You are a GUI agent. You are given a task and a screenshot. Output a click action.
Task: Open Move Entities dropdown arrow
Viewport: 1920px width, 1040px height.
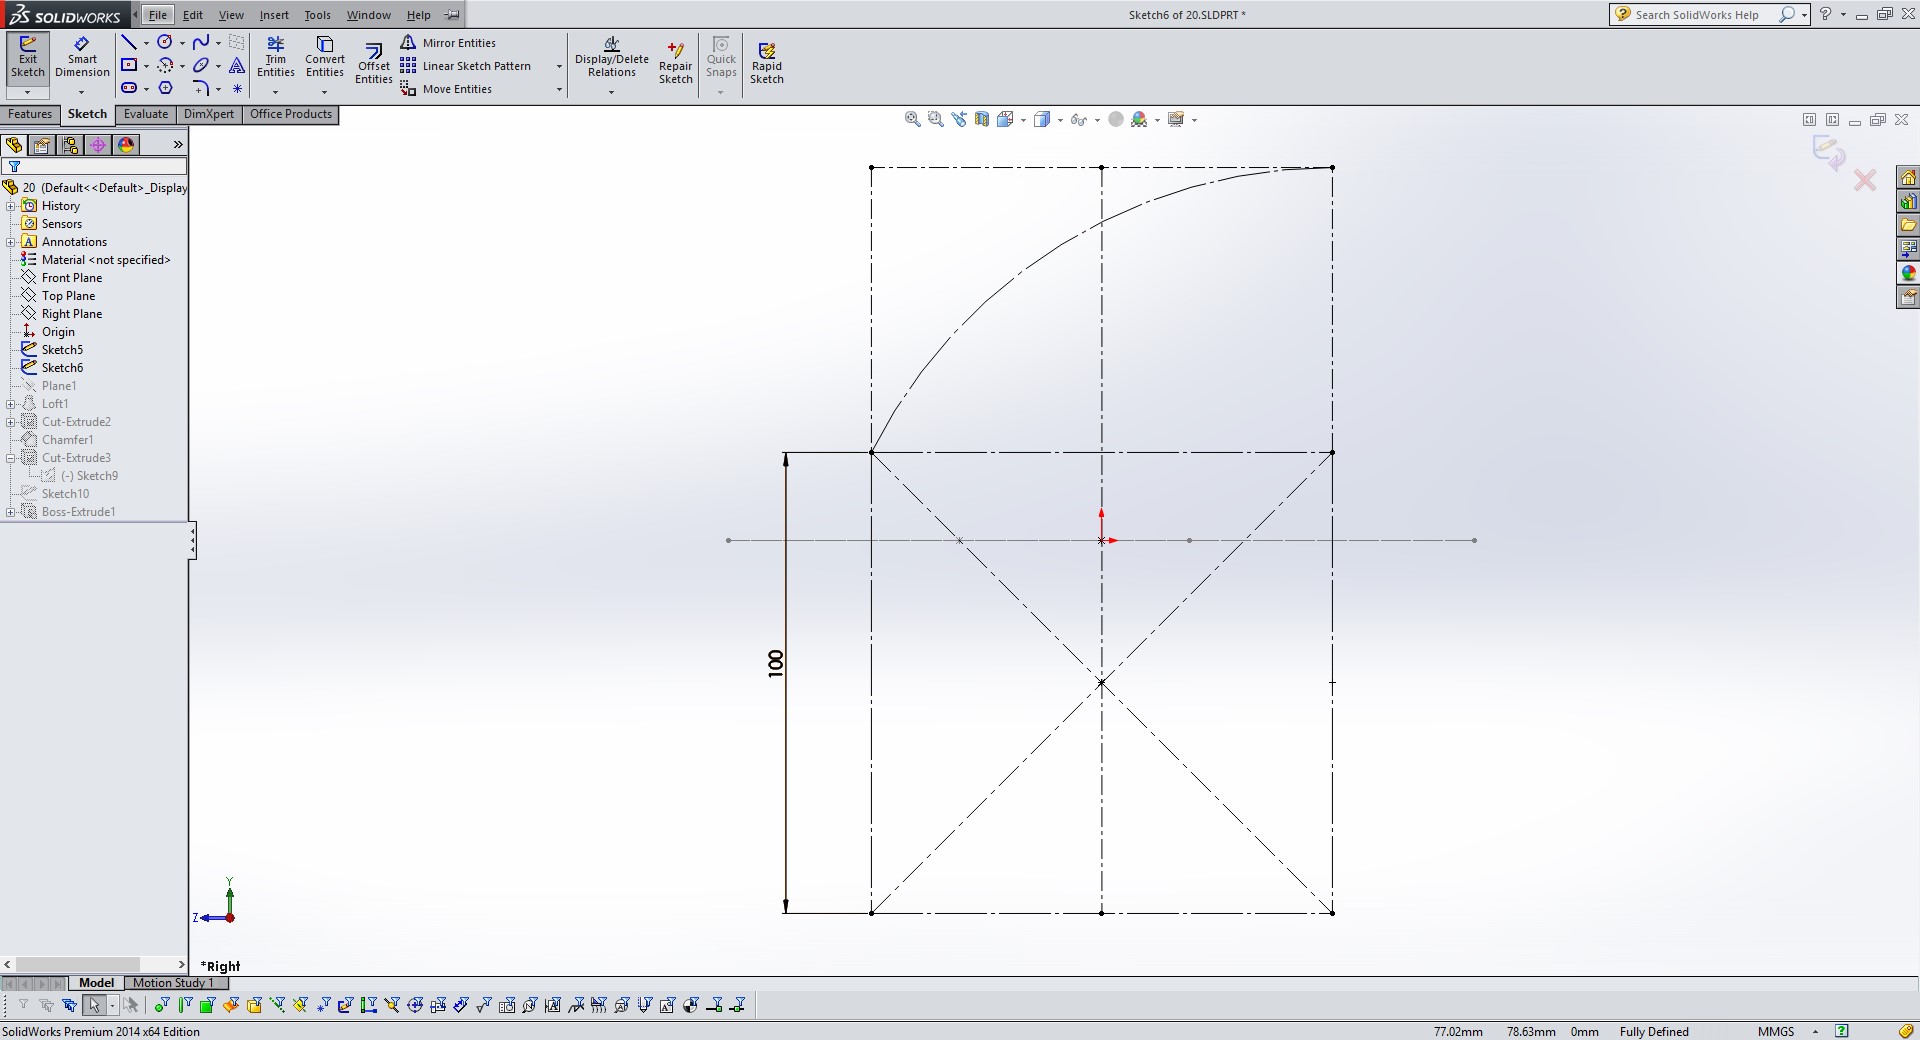559,90
